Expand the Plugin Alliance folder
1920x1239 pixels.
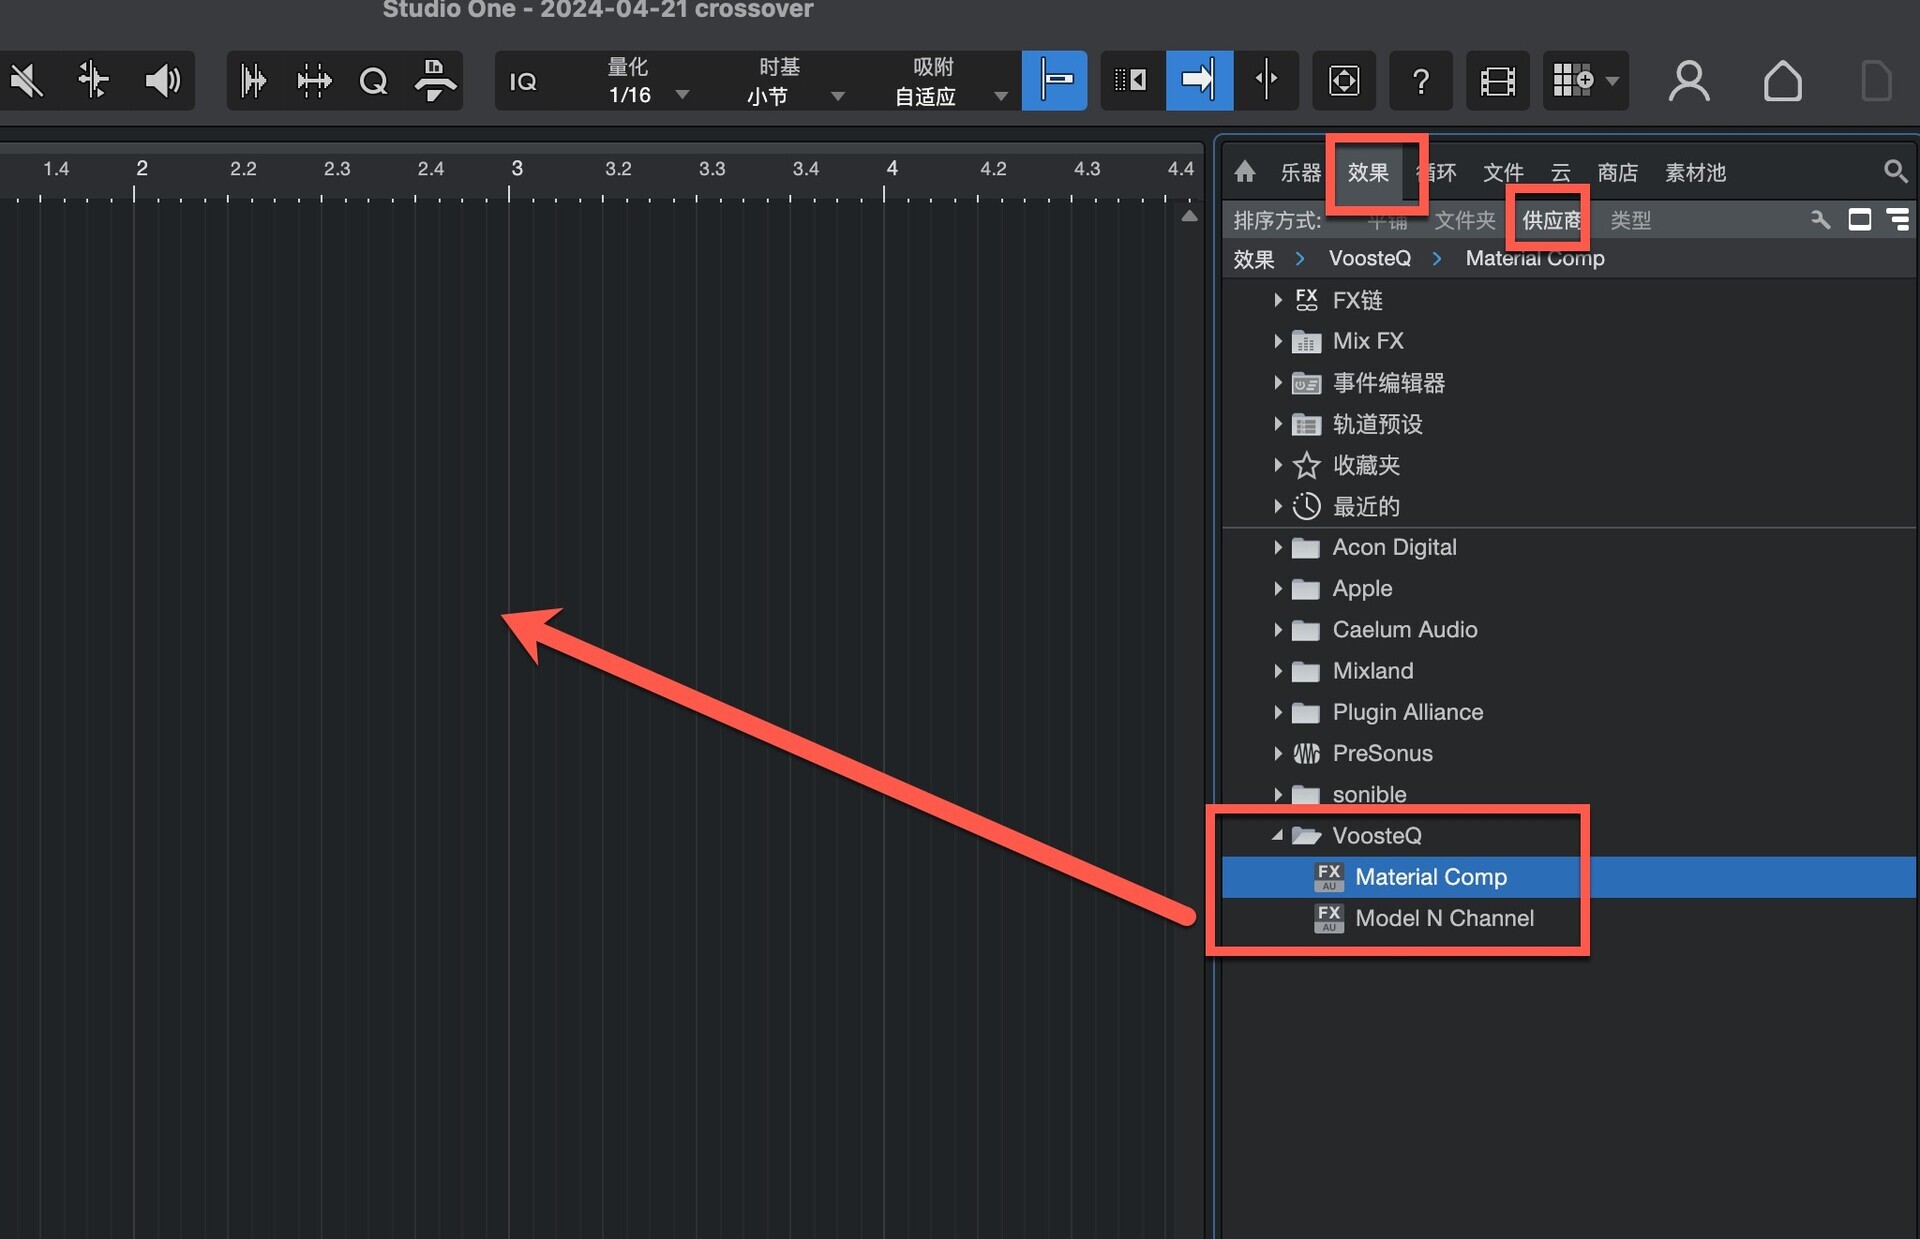pyautogui.click(x=1278, y=712)
